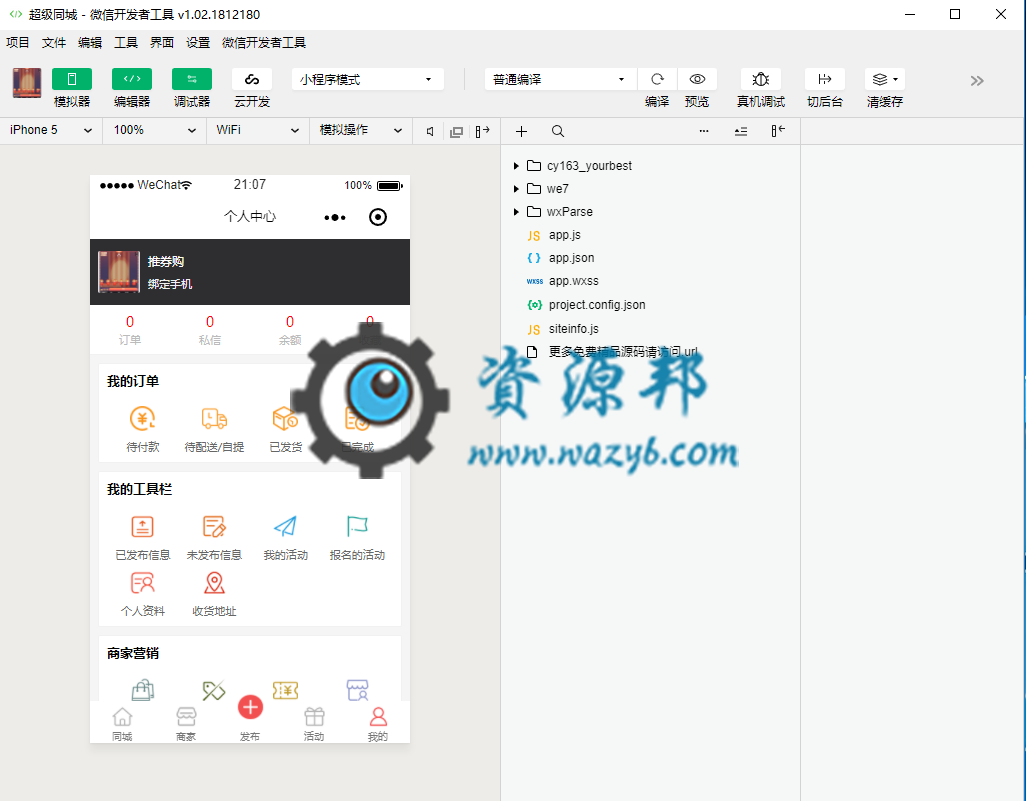1026x801 pixels.
Task: Open 报名的活动 registered activities
Action: tap(357, 537)
